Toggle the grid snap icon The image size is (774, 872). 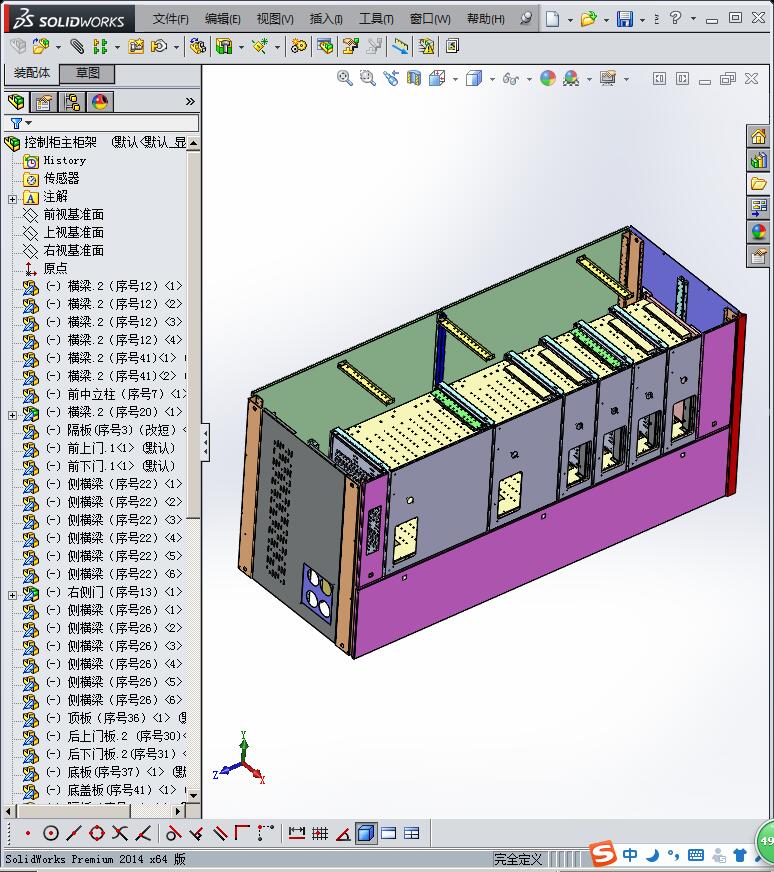[320, 833]
